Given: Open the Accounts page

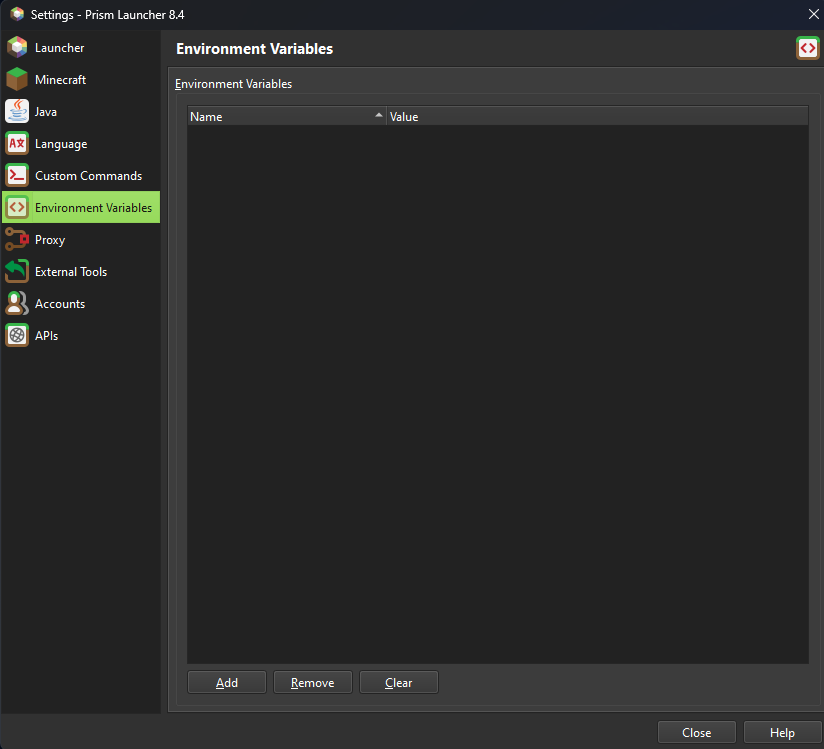Looking at the screenshot, I should click(x=81, y=304).
